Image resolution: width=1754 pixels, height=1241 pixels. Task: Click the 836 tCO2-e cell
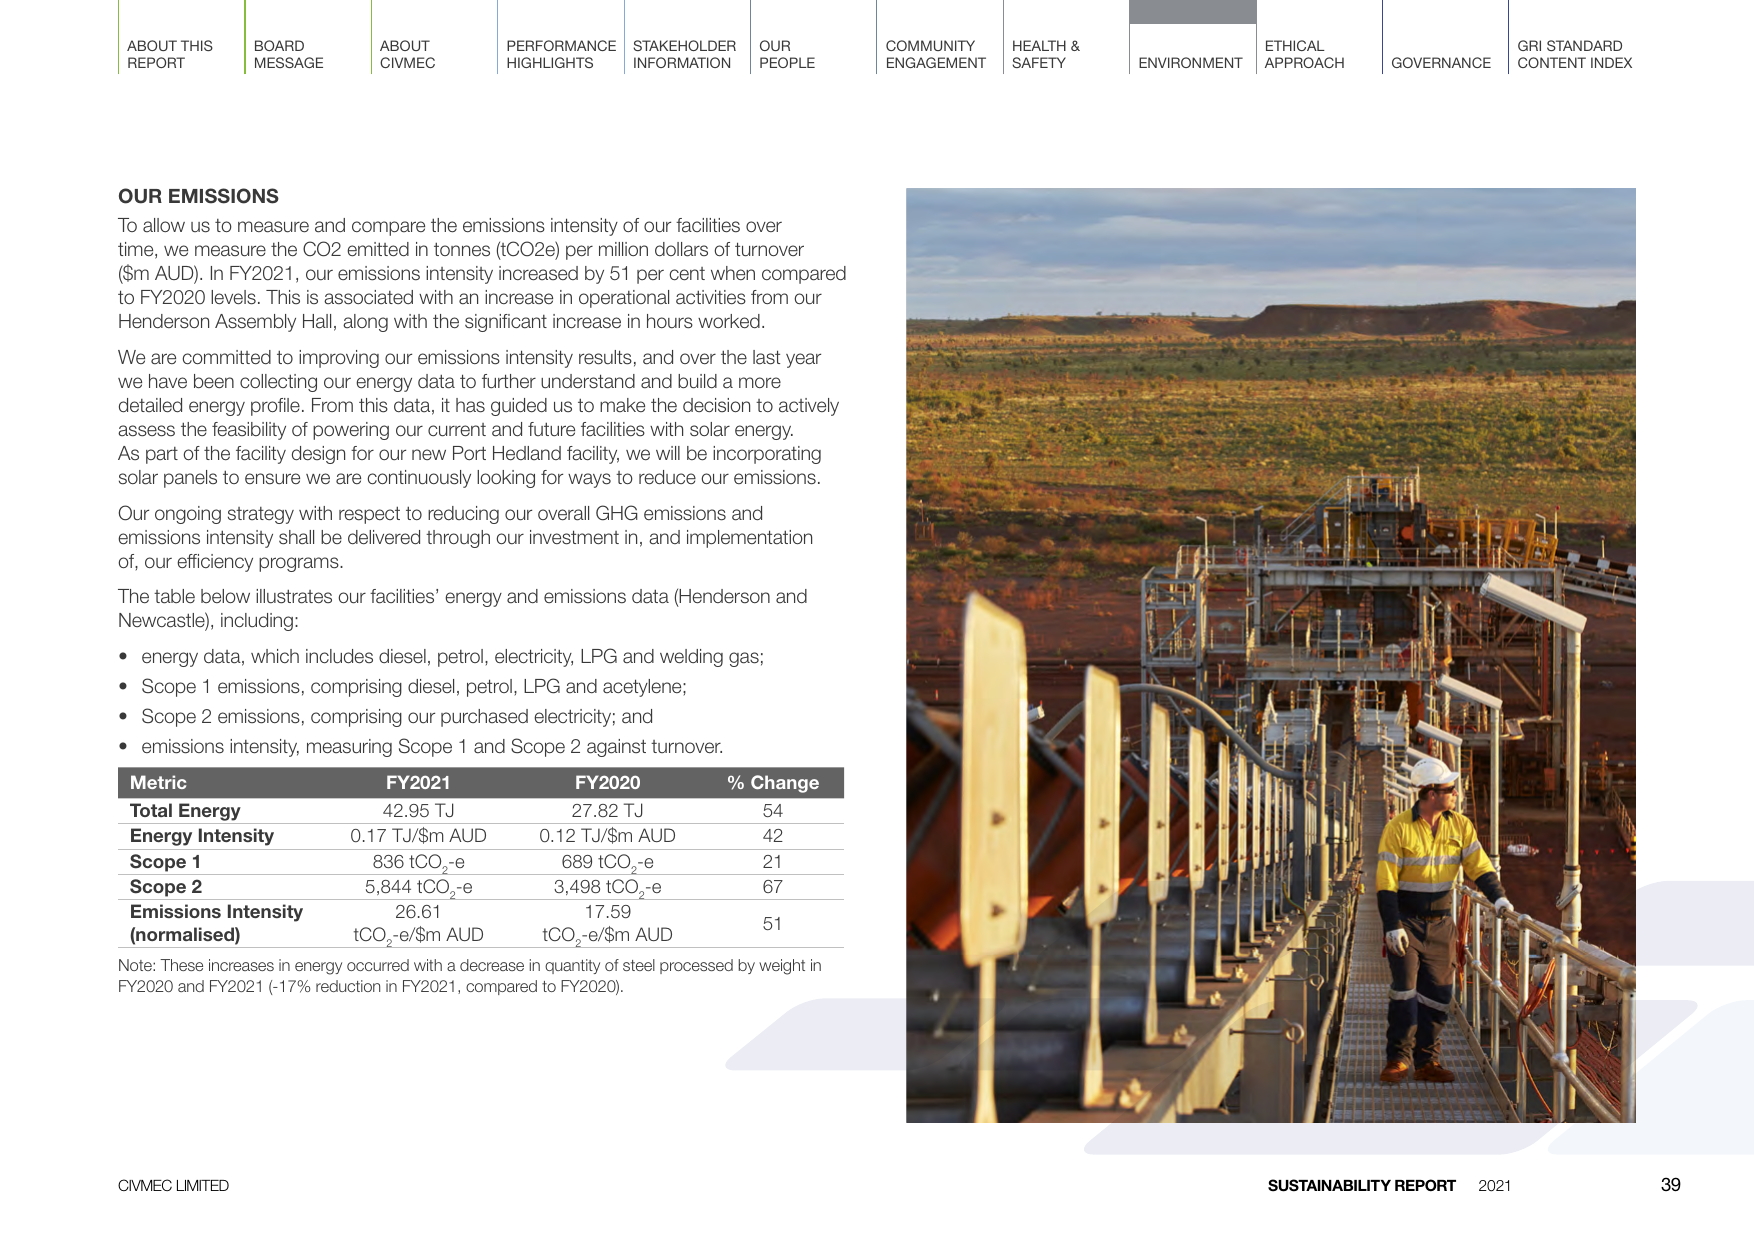click(x=418, y=863)
